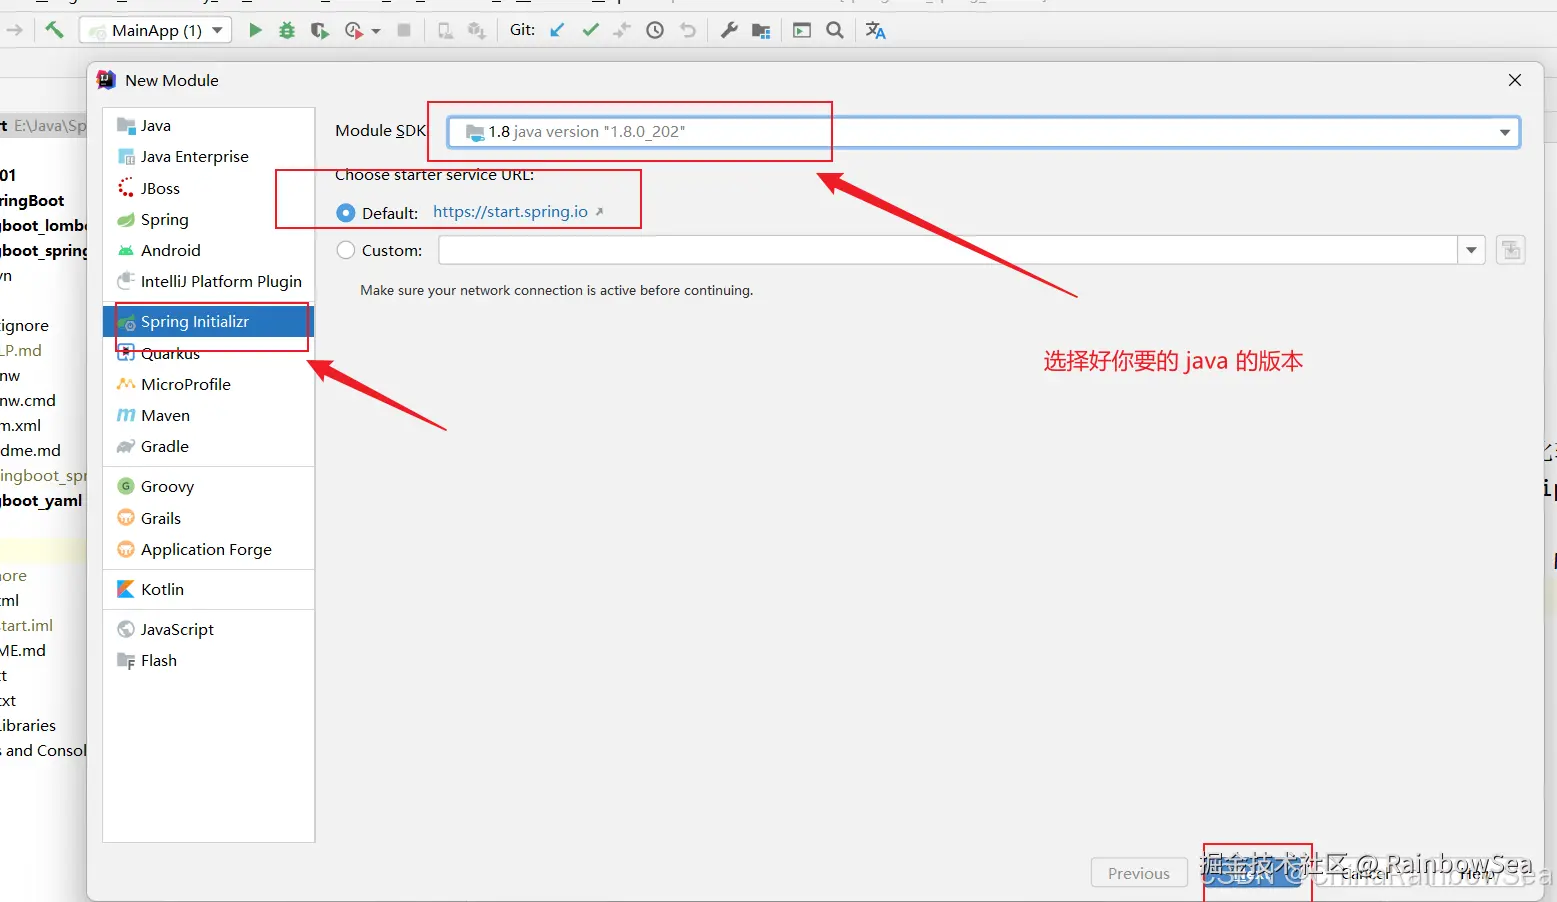Open the https://start.spring.io link
1557x902 pixels.
[x=511, y=212]
